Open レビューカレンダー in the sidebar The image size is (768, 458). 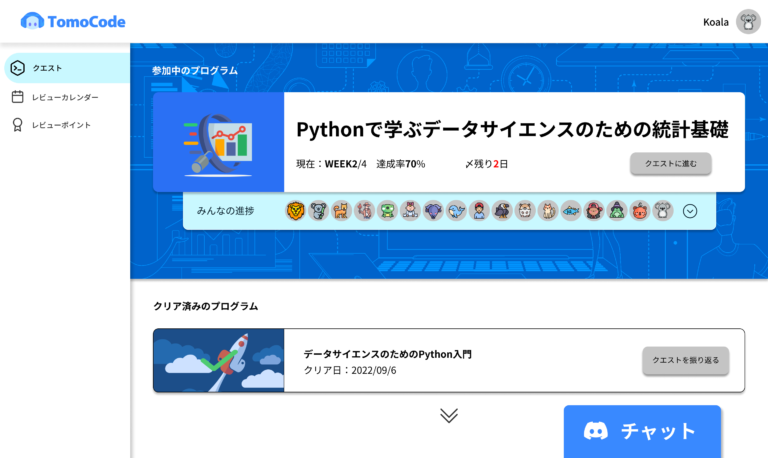point(67,97)
